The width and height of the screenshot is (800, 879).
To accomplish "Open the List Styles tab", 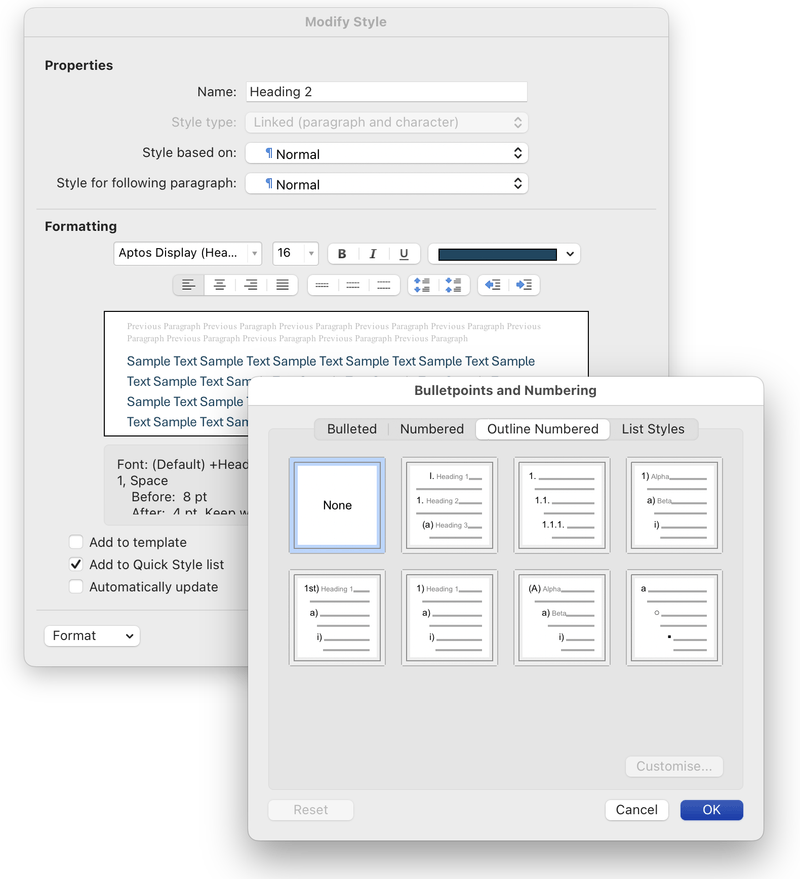I will click(x=653, y=429).
